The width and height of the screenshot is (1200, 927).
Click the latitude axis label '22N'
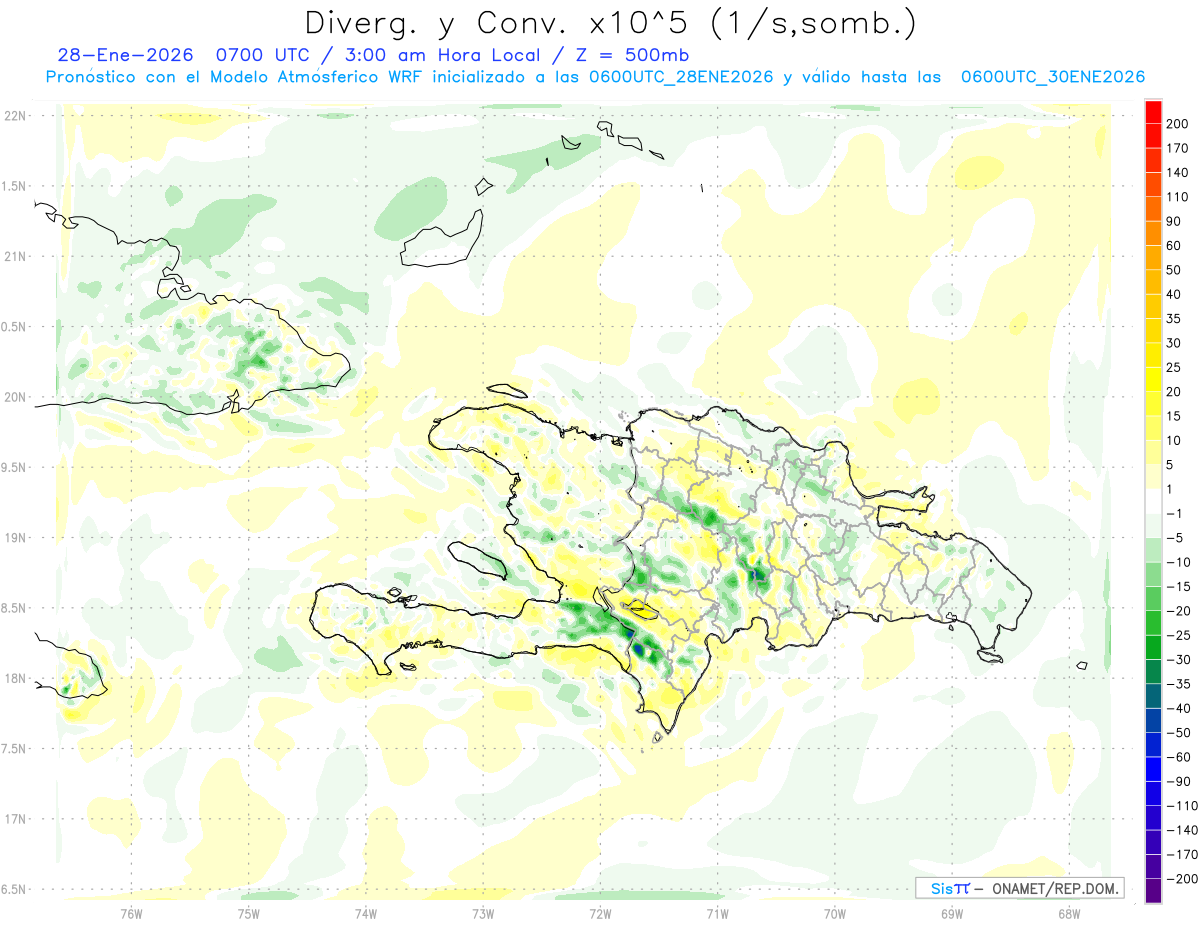14,116
